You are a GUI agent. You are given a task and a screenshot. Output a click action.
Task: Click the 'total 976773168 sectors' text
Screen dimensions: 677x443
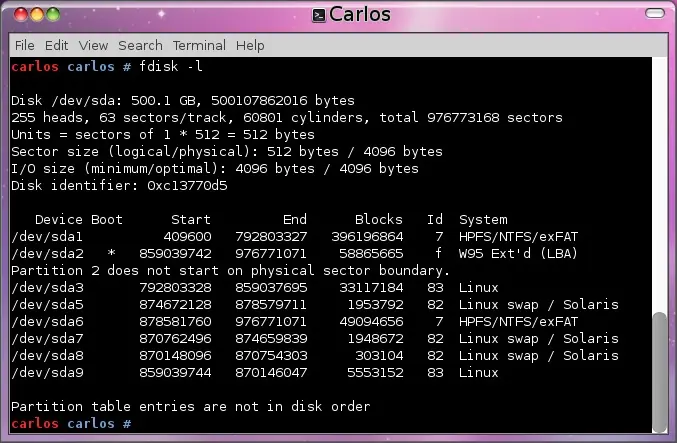[x=471, y=117]
